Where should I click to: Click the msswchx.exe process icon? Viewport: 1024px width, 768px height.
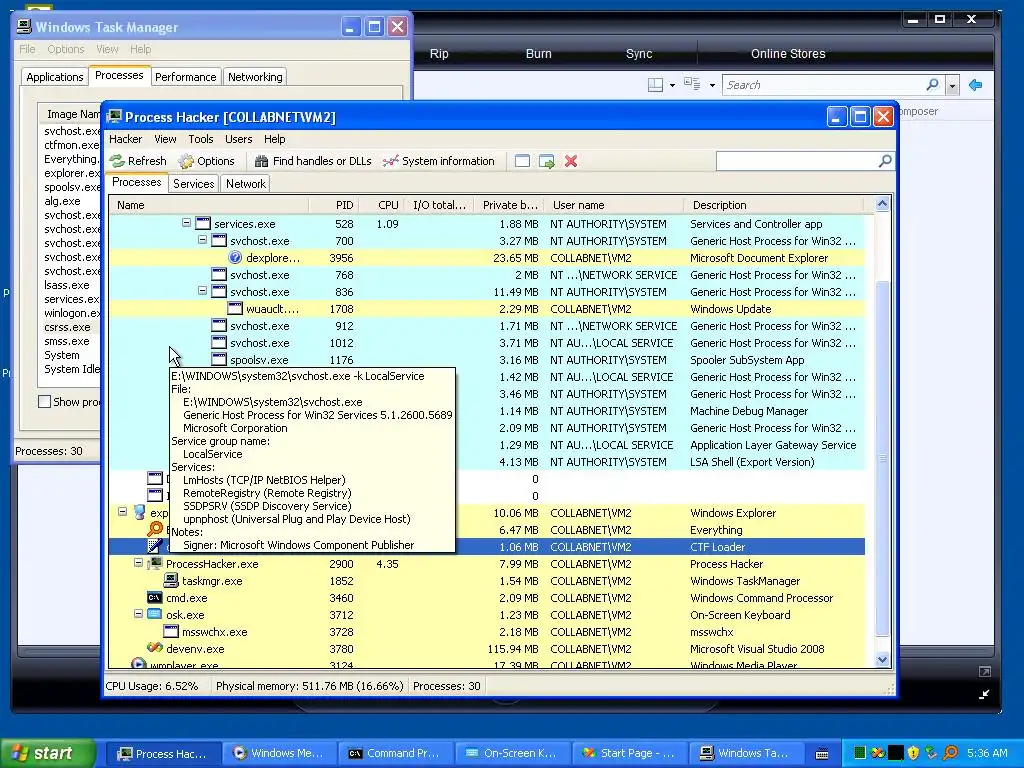pyautogui.click(x=171, y=632)
